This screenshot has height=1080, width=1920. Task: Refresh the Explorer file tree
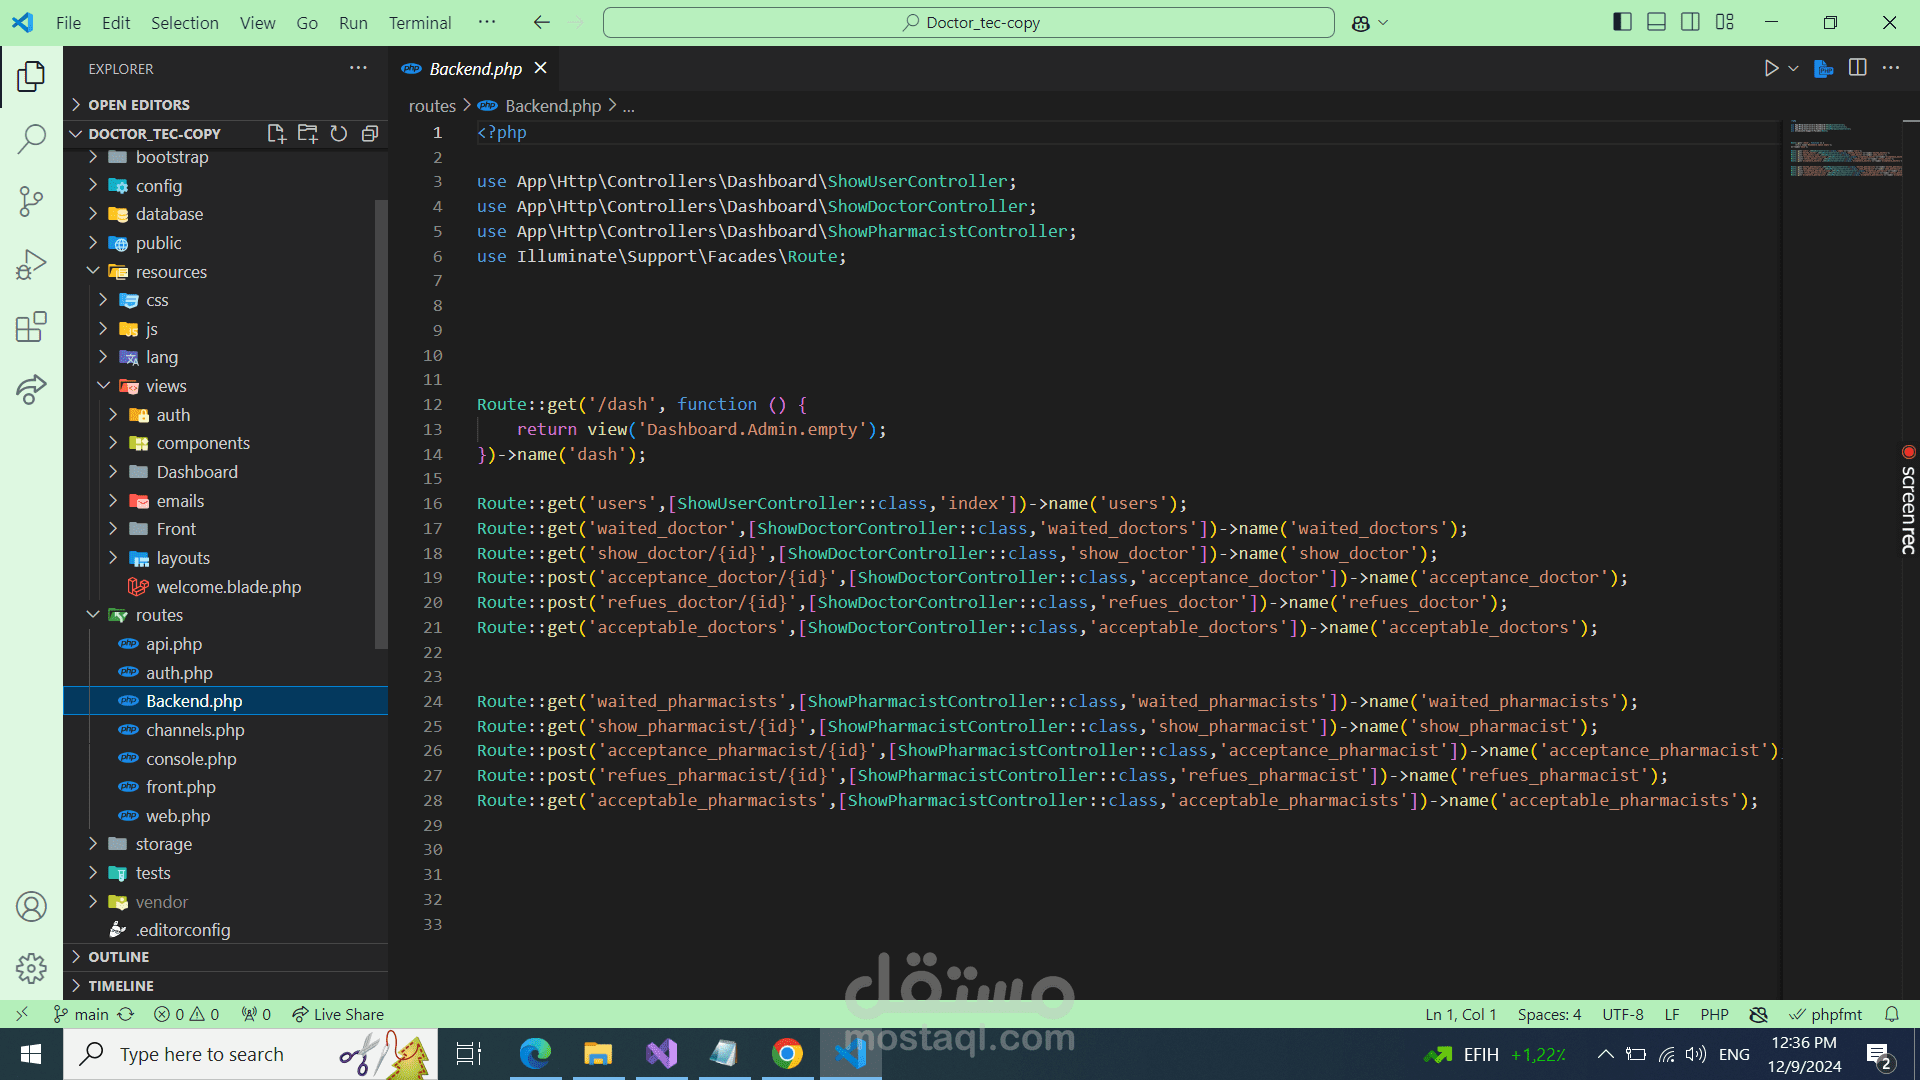[339, 133]
